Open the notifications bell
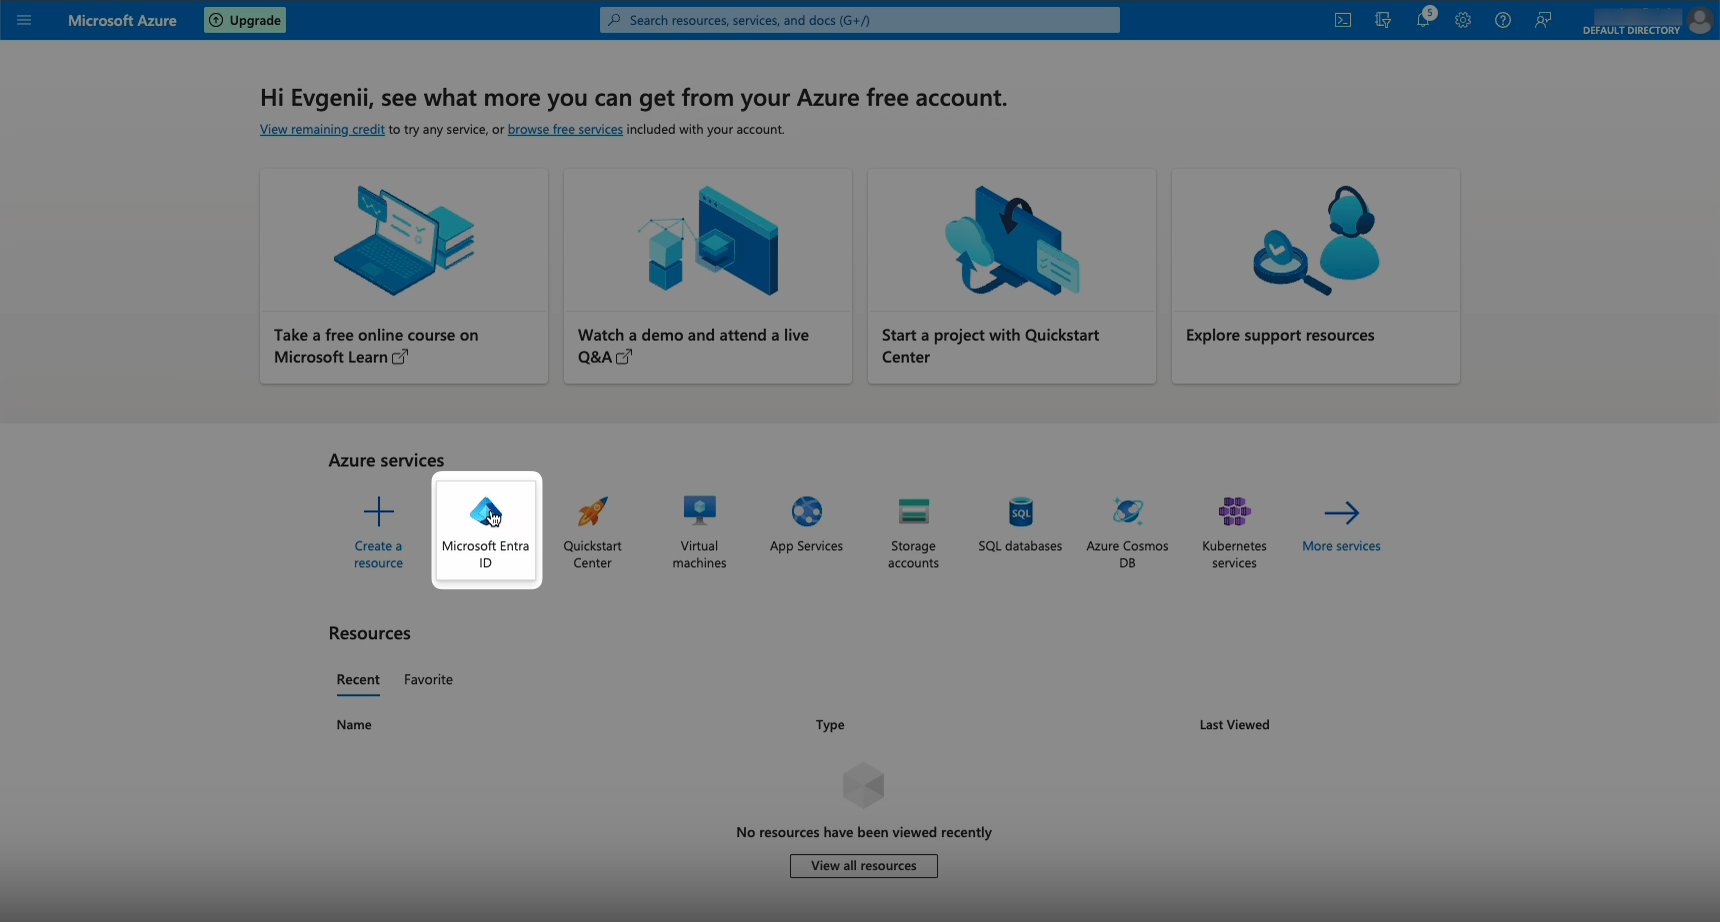This screenshot has width=1720, height=922. coord(1422,20)
